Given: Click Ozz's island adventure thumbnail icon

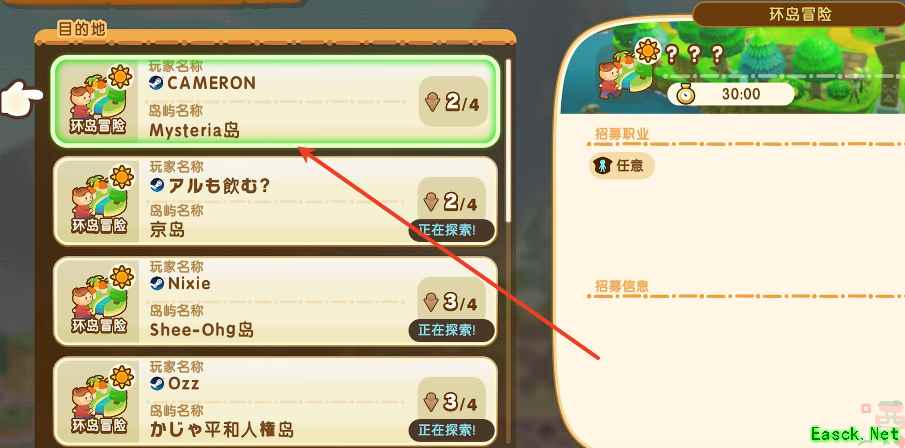Looking at the screenshot, I should click(100, 400).
